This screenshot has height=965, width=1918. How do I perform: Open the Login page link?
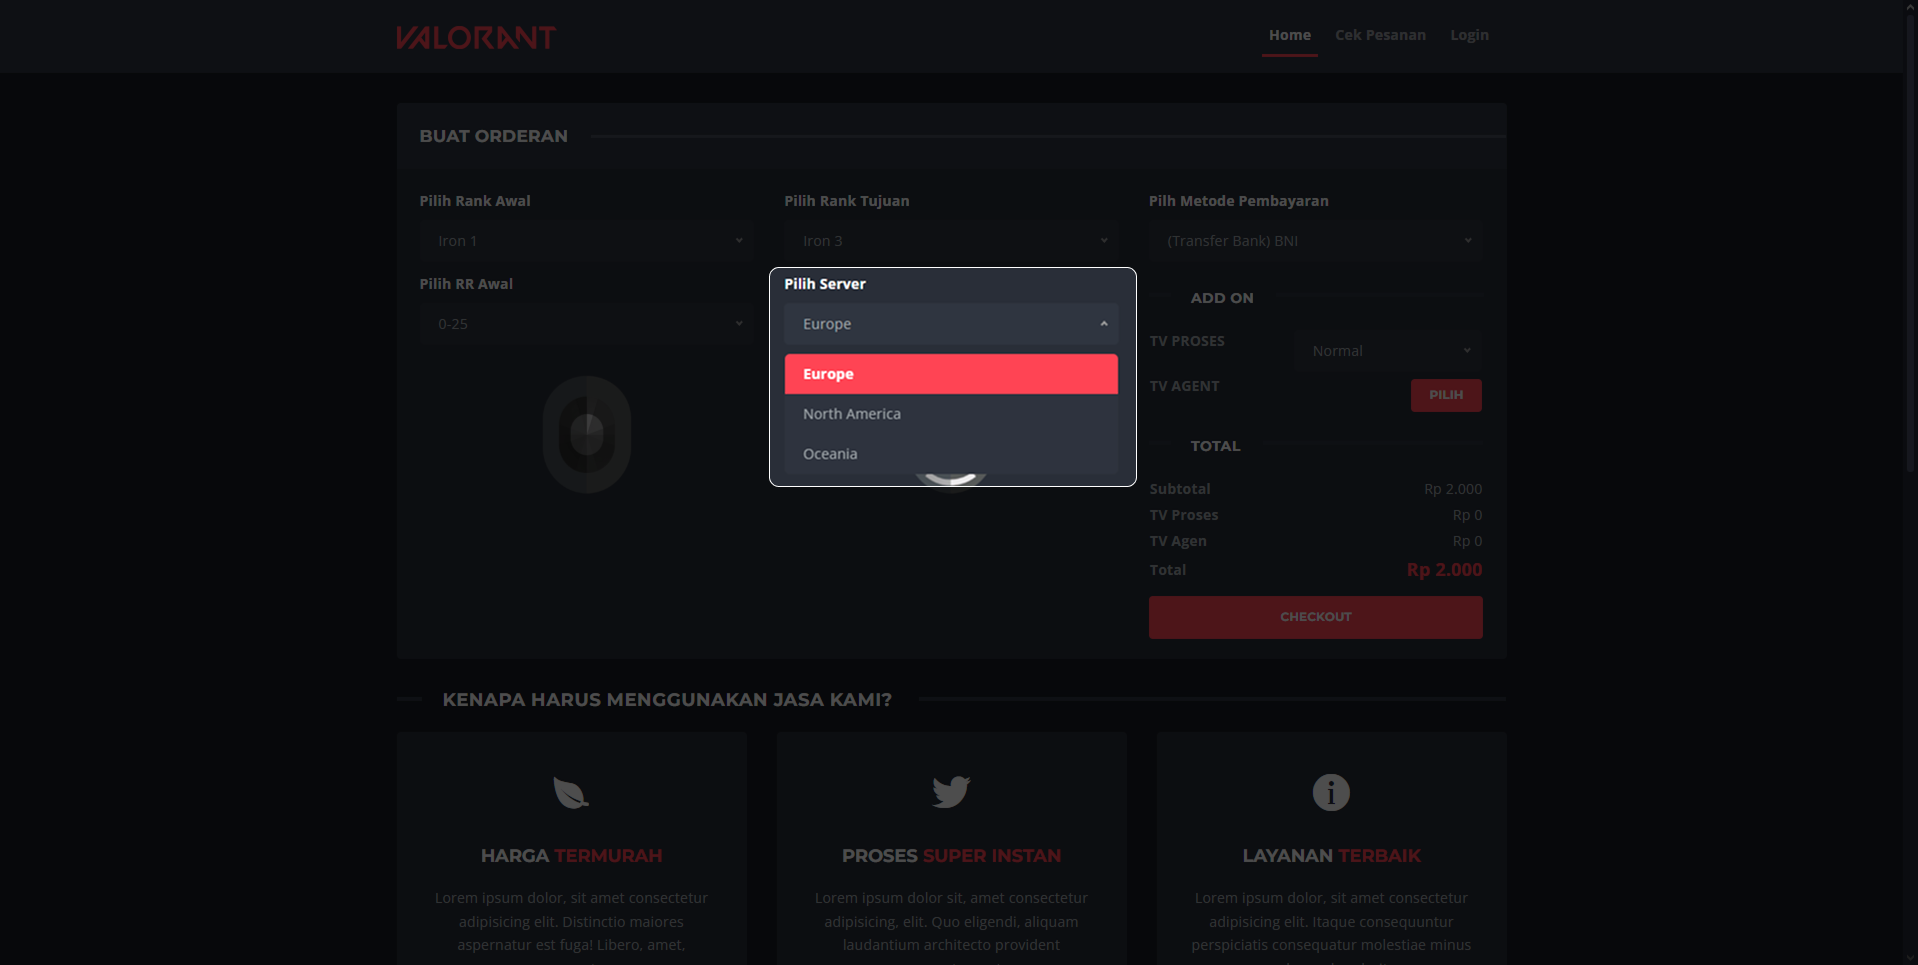coord(1469,35)
